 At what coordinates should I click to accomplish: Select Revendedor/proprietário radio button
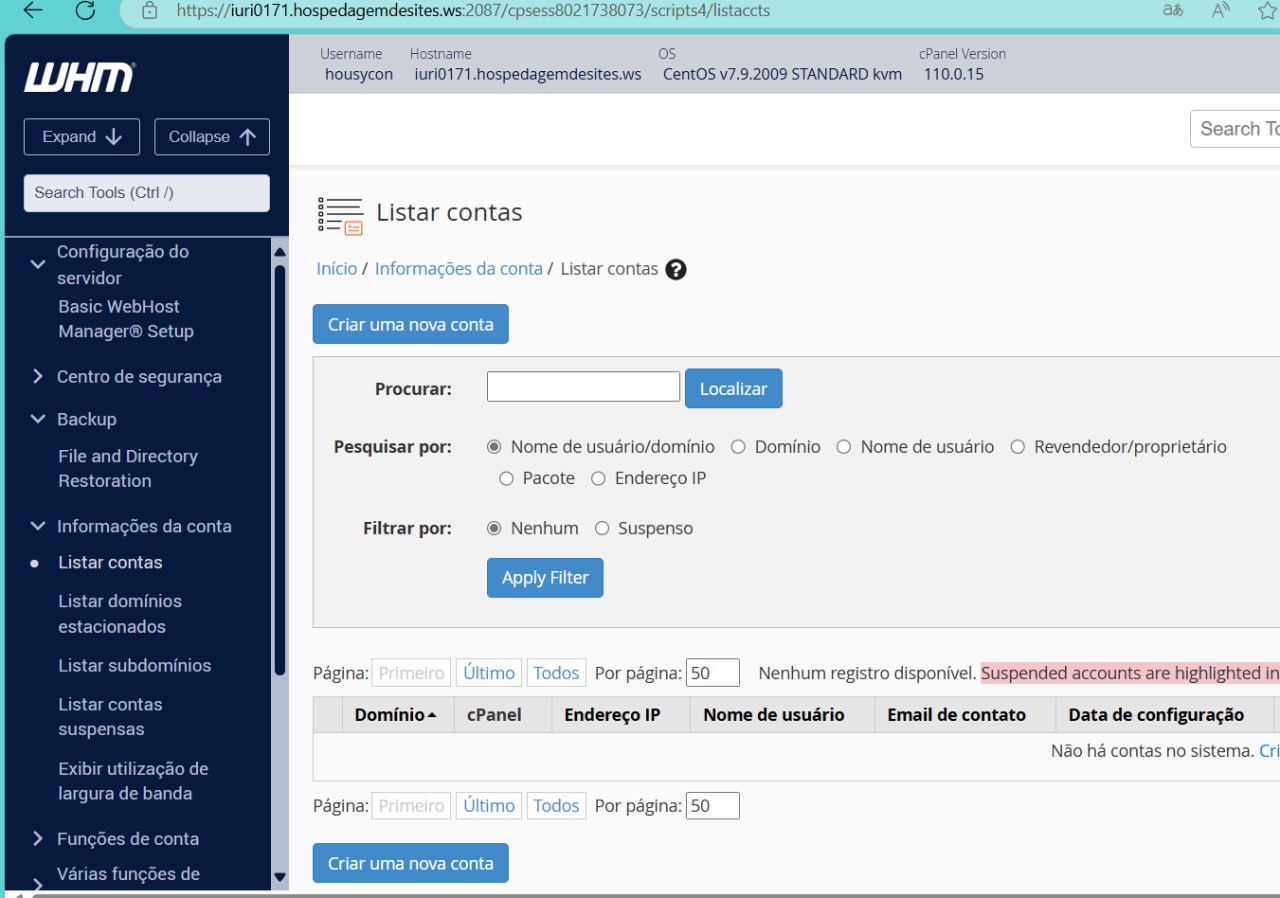point(1017,447)
